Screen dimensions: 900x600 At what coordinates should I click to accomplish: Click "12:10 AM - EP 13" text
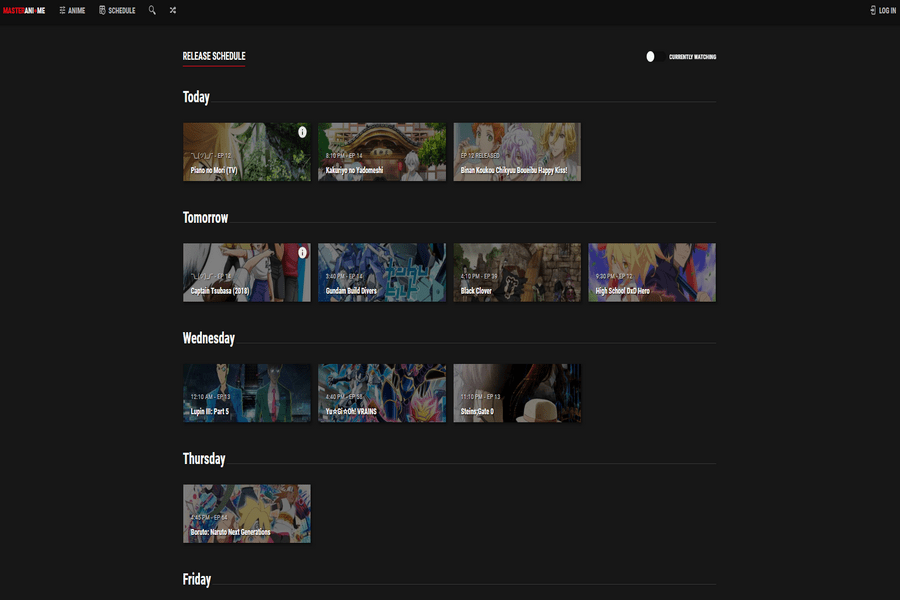pos(210,397)
